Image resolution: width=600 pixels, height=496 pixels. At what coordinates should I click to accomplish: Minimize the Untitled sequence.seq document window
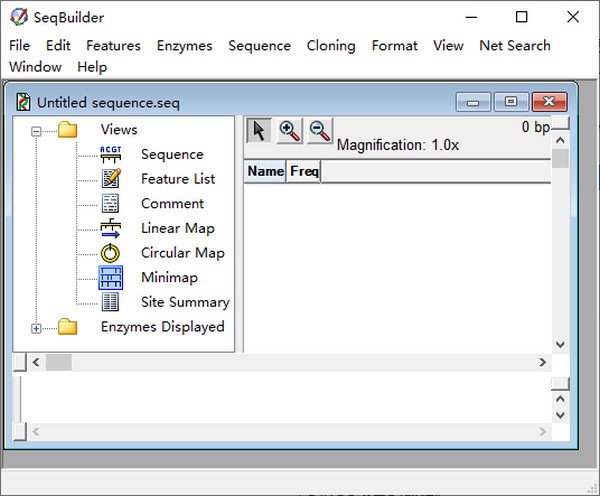click(473, 102)
